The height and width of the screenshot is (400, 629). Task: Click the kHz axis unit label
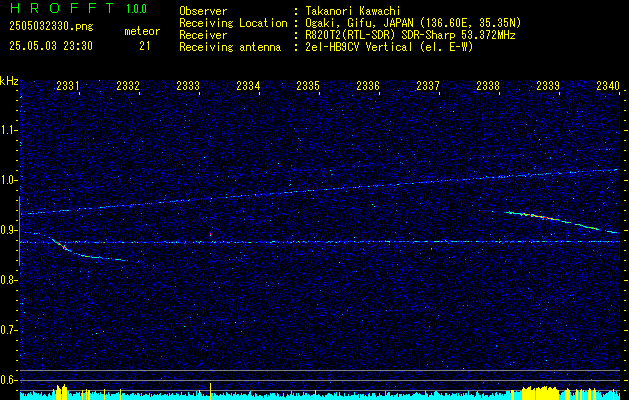[9, 81]
